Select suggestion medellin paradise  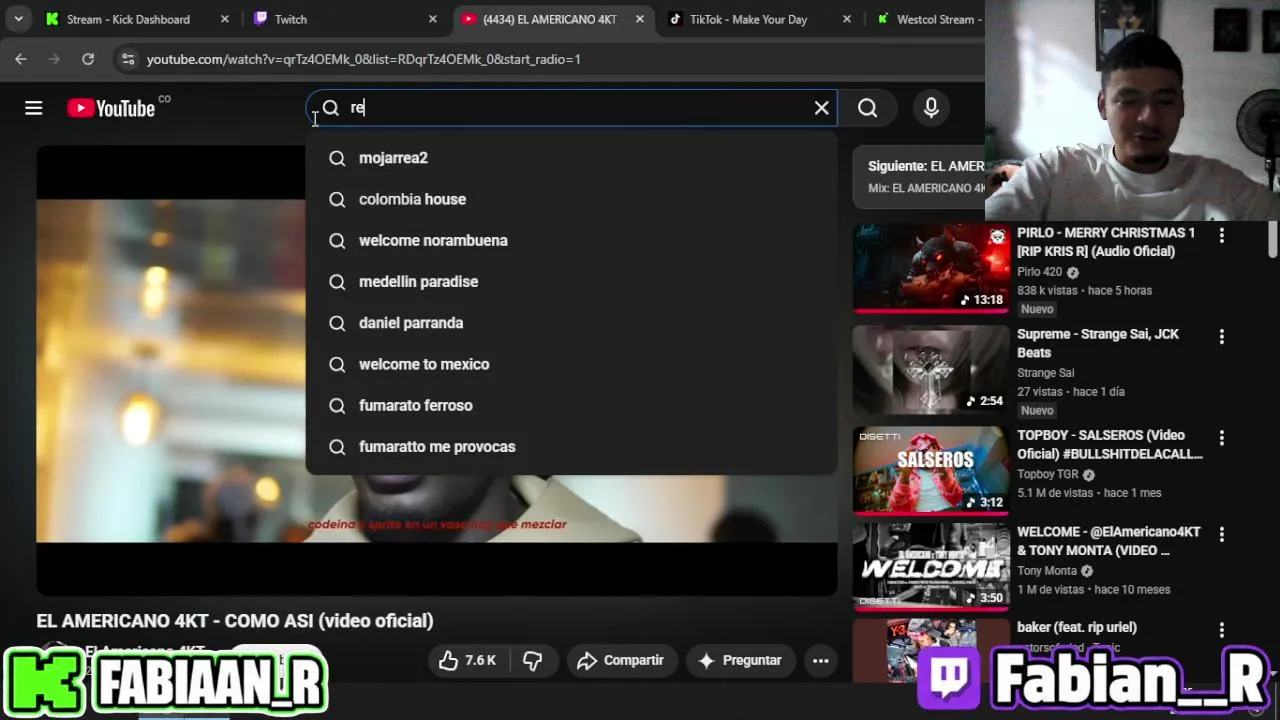point(571,282)
